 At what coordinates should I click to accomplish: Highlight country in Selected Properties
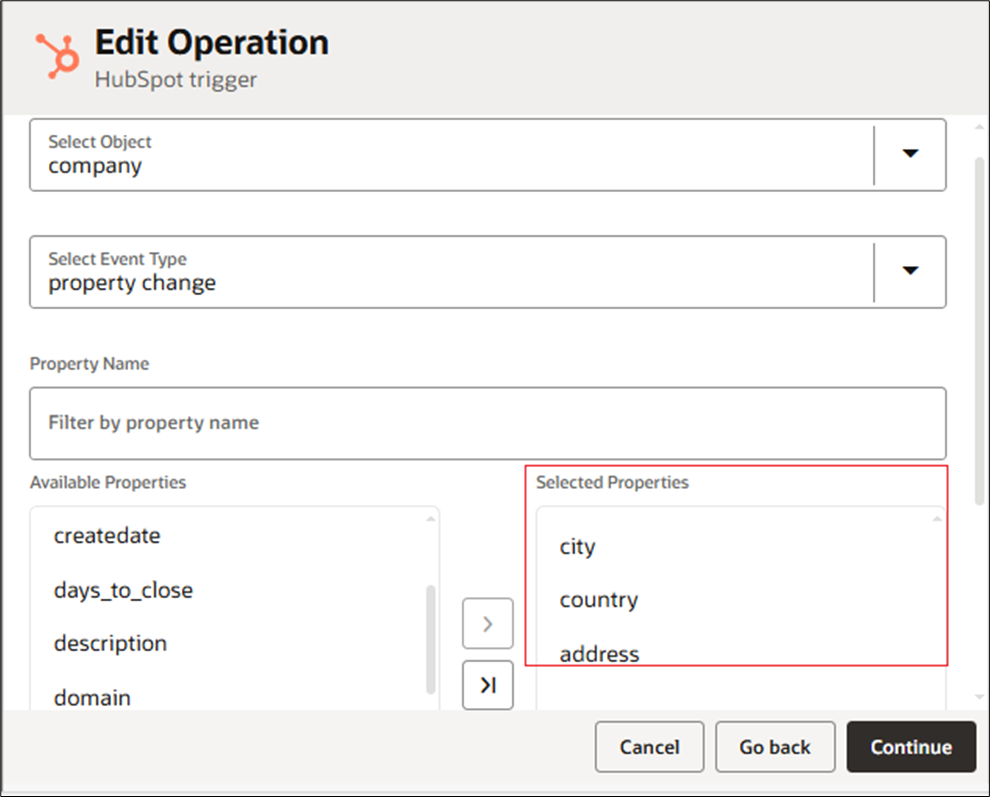click(x=598, y=600)
